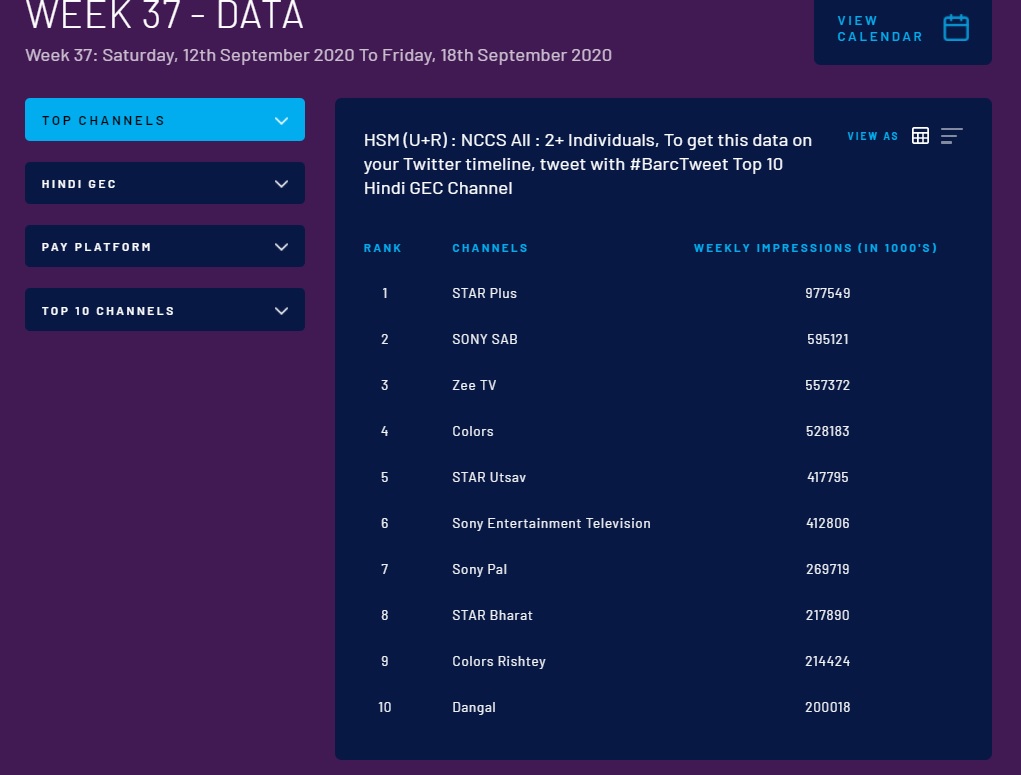
Task: Click the Channels column header
Action: point(490,248)
